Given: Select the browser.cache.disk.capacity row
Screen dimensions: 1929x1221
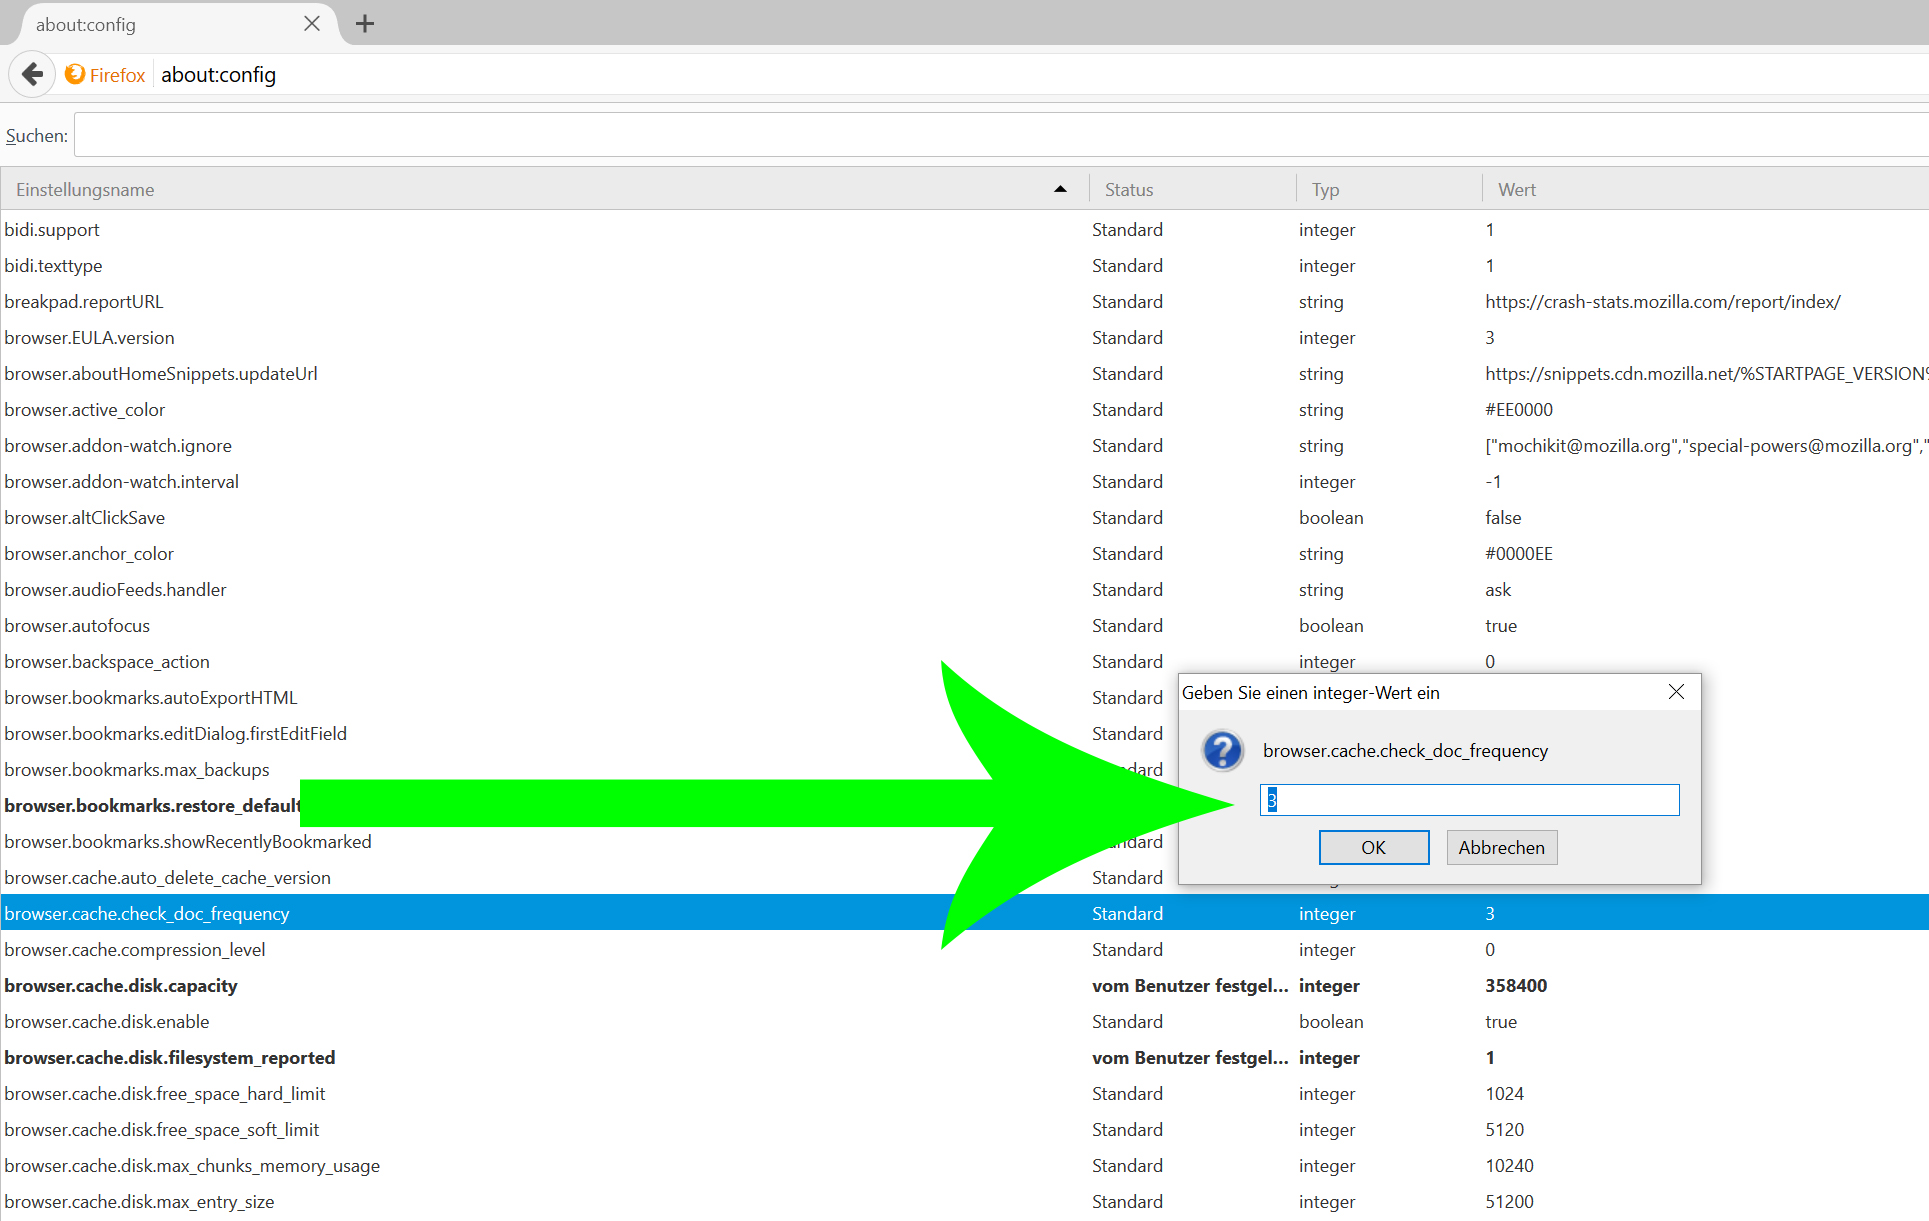Looking at the screenshot, I should (121, 986).
